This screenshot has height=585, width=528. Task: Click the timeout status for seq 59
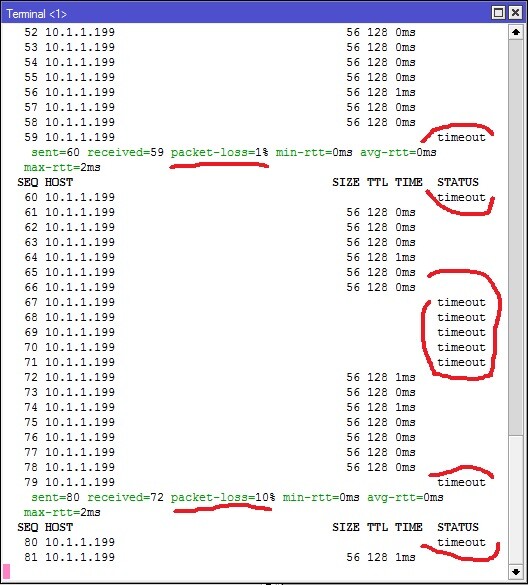pyautogui.click(x=461, y=137)
